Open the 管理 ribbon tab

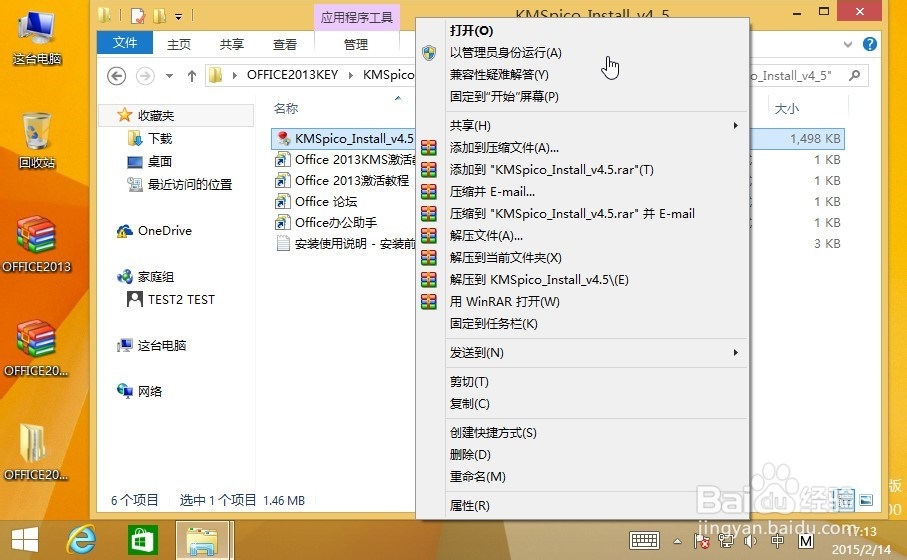coord(356,44)
